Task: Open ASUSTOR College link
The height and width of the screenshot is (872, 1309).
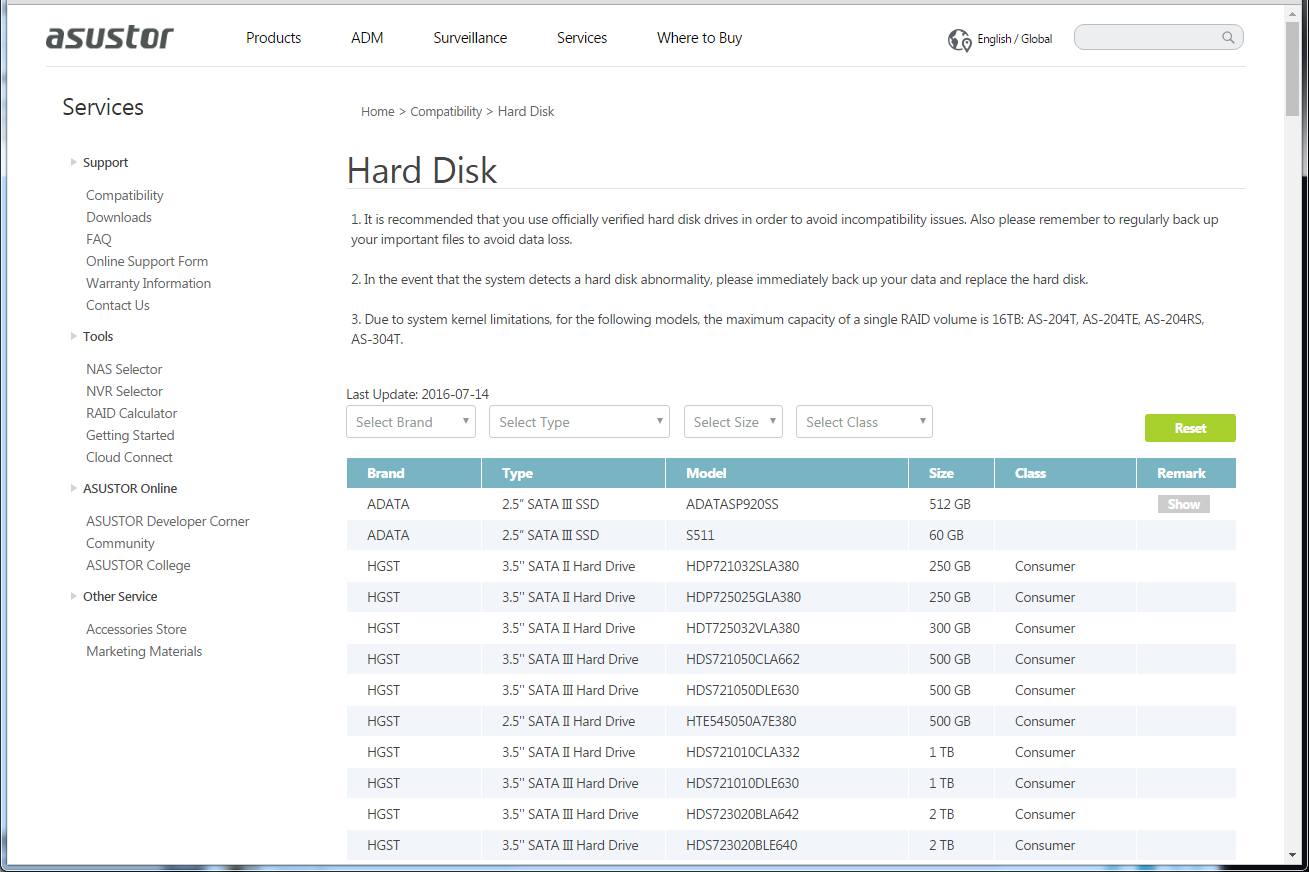Action: click(138, 566)
